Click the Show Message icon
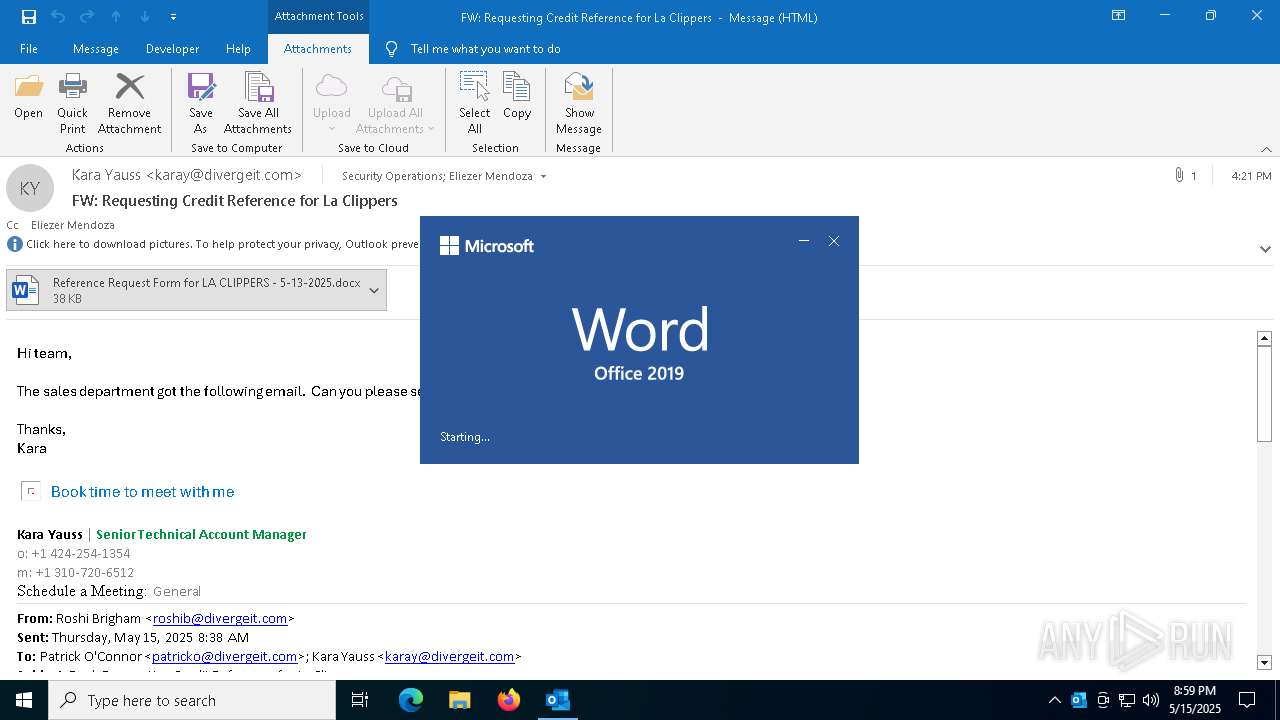 tap(579, 104)
